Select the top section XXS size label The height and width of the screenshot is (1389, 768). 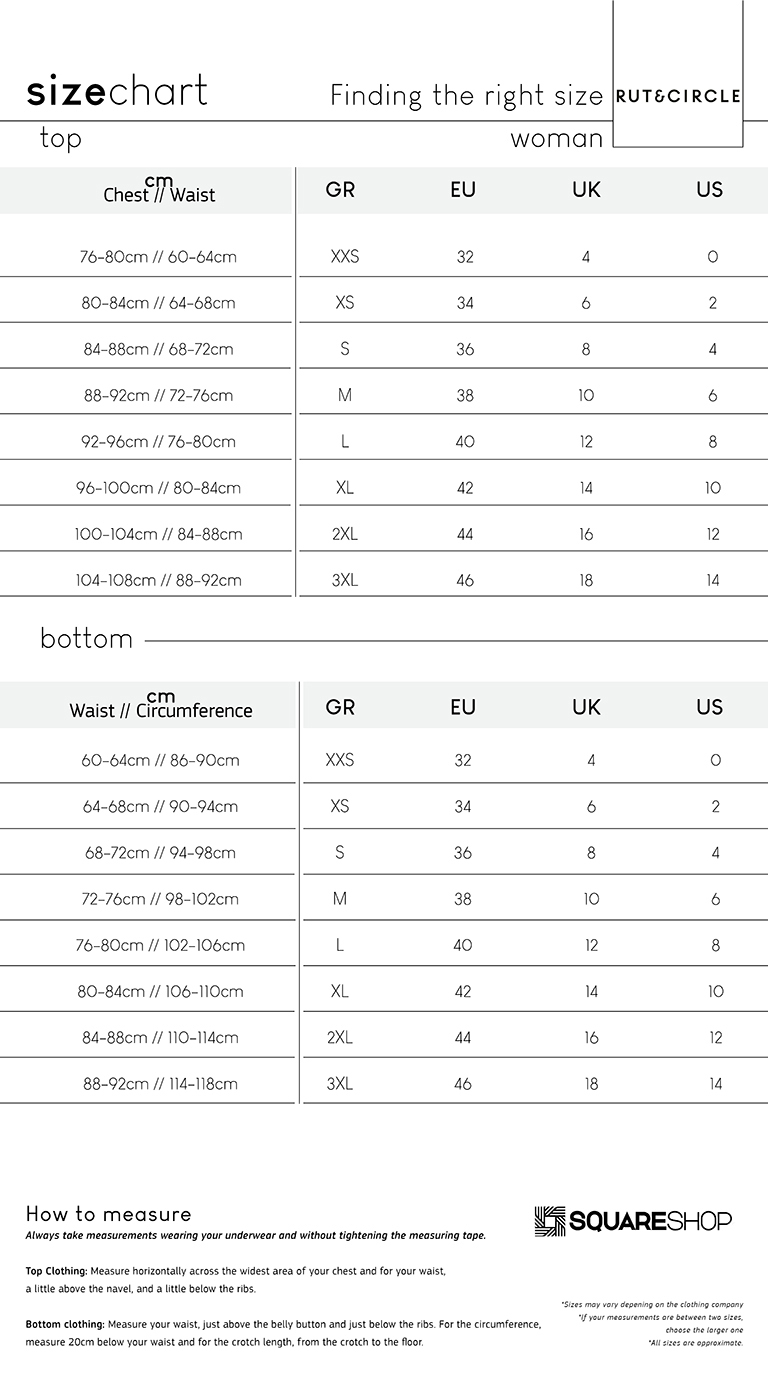pyautogui.click(x=345, y=256)
